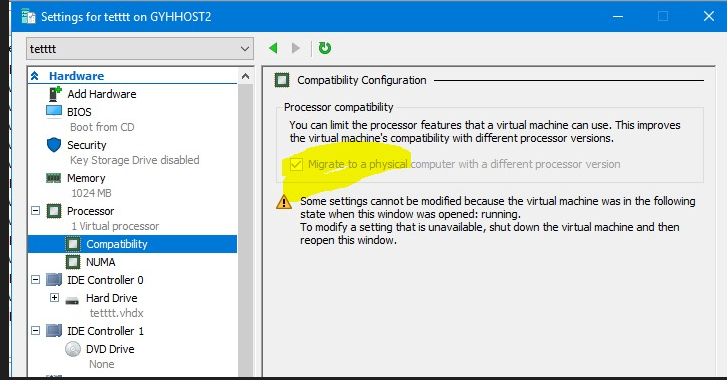Select Add Hardware in the tree

click(x=102, y=94)
